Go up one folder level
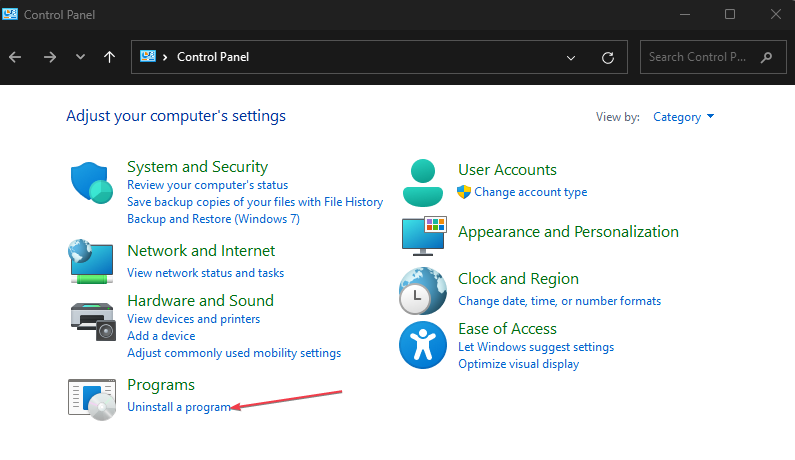The height and width of the screenshot is (460, 795). tap(109, 57)
